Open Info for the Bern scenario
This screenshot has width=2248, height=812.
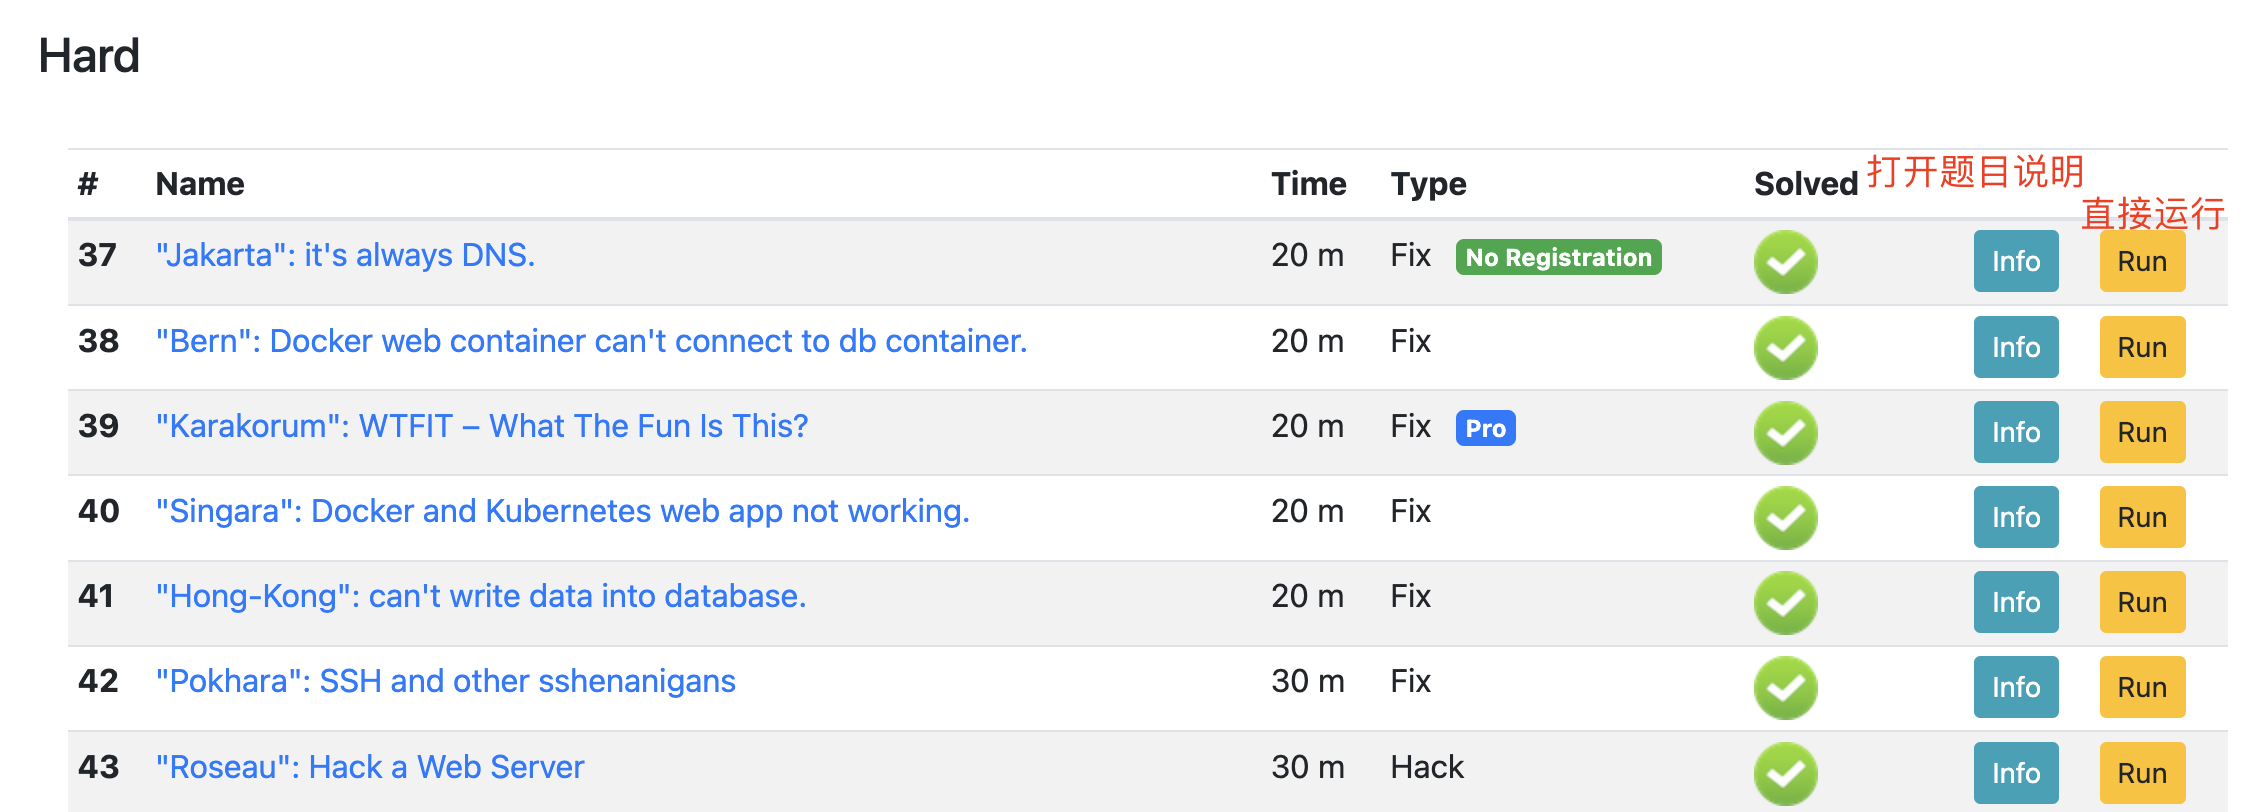(x=2016, y=347)
